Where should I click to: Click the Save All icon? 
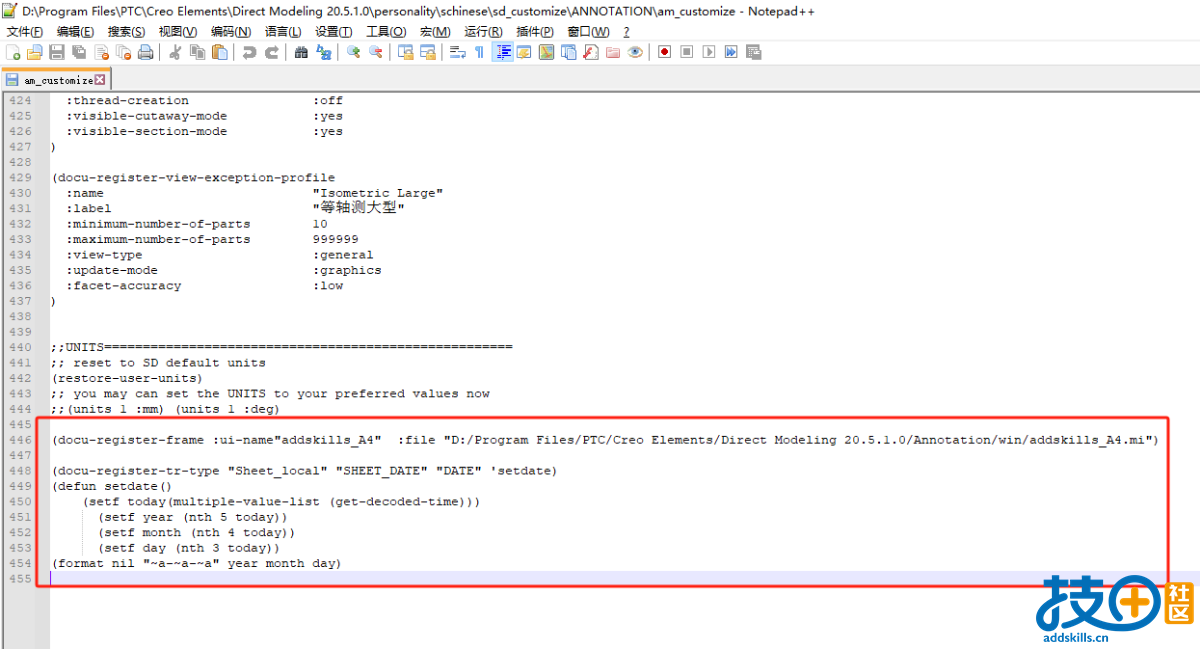coord(79,52)
